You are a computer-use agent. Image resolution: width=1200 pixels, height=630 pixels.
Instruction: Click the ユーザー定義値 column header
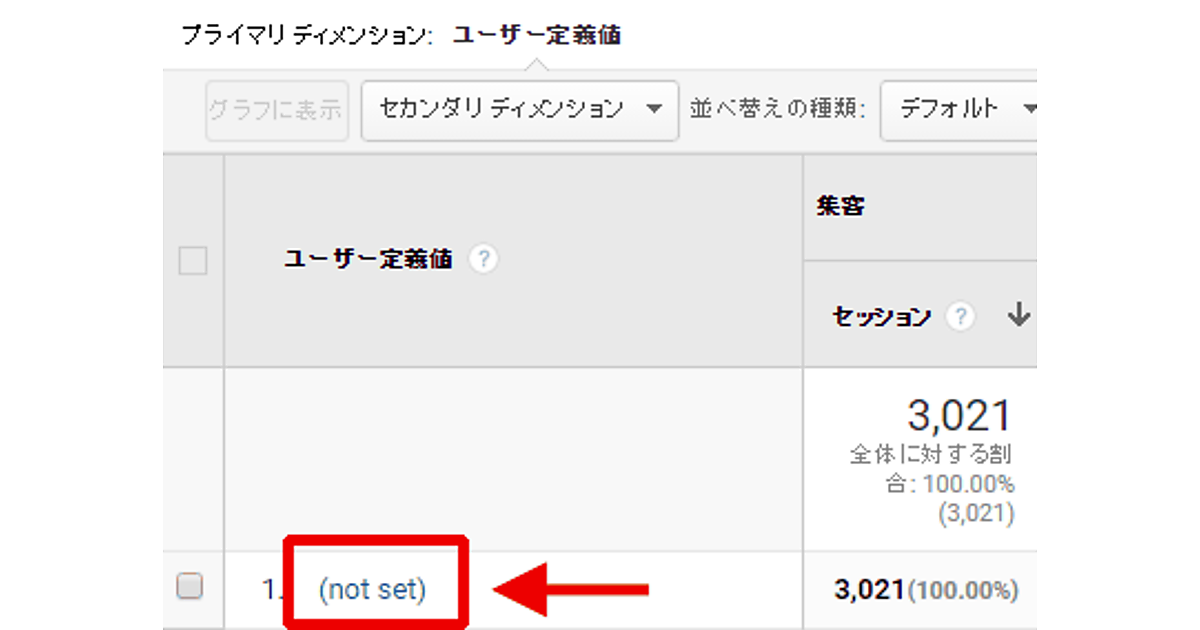click(x=367, y=260)
